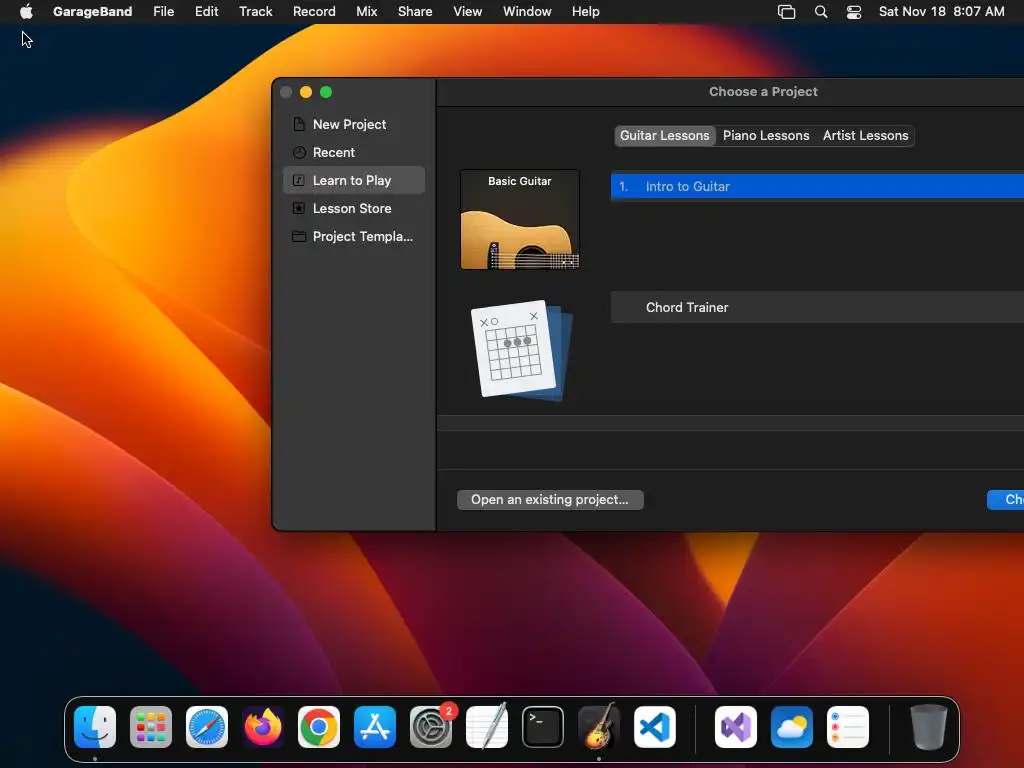1024x768 pixels.
Task: Open Finder from the dock
Action: pyautogui.click(x=95, y=726)
